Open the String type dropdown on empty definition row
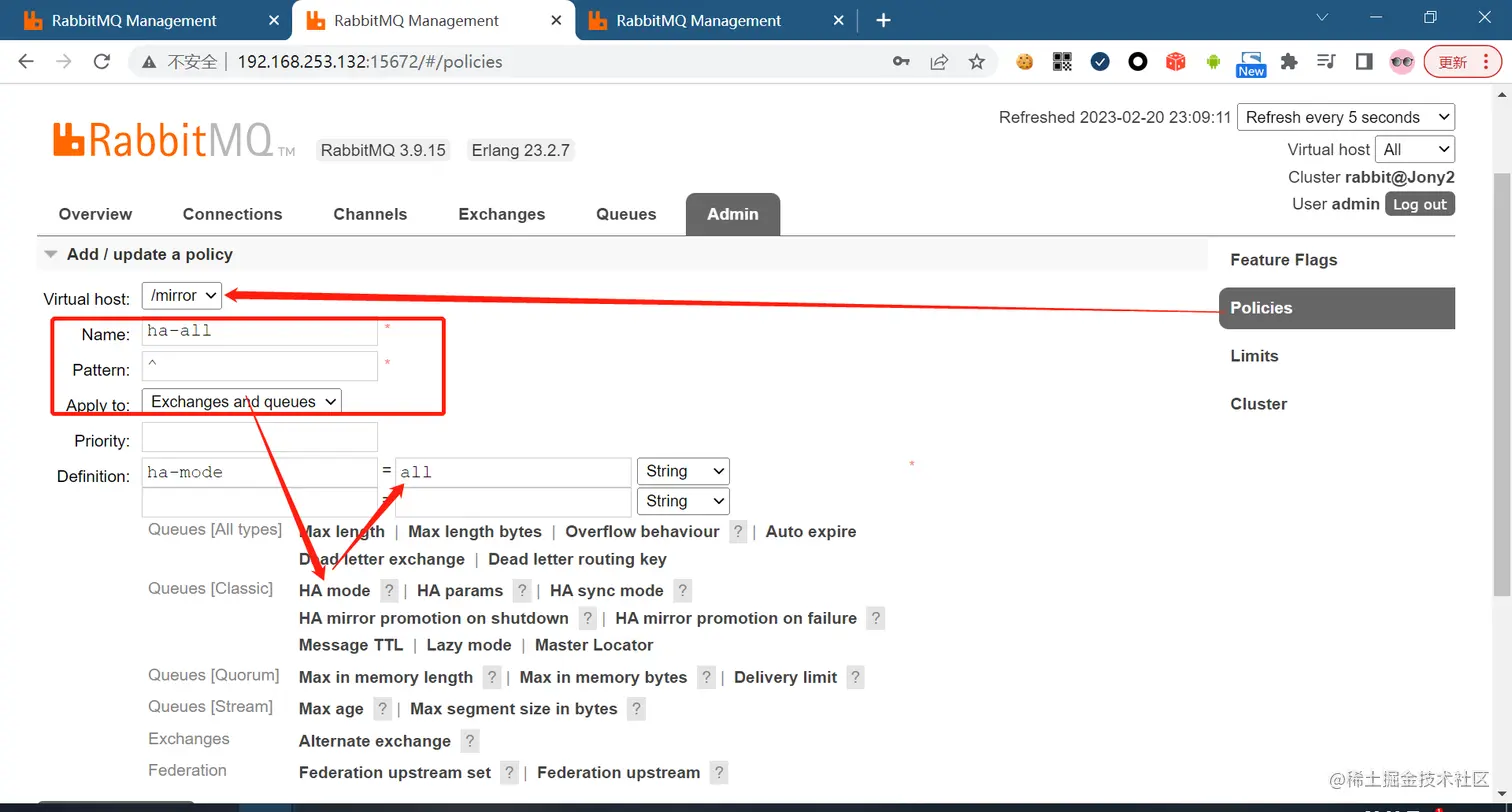Viewport: 1512px width, 812px height. coord(683,501)
